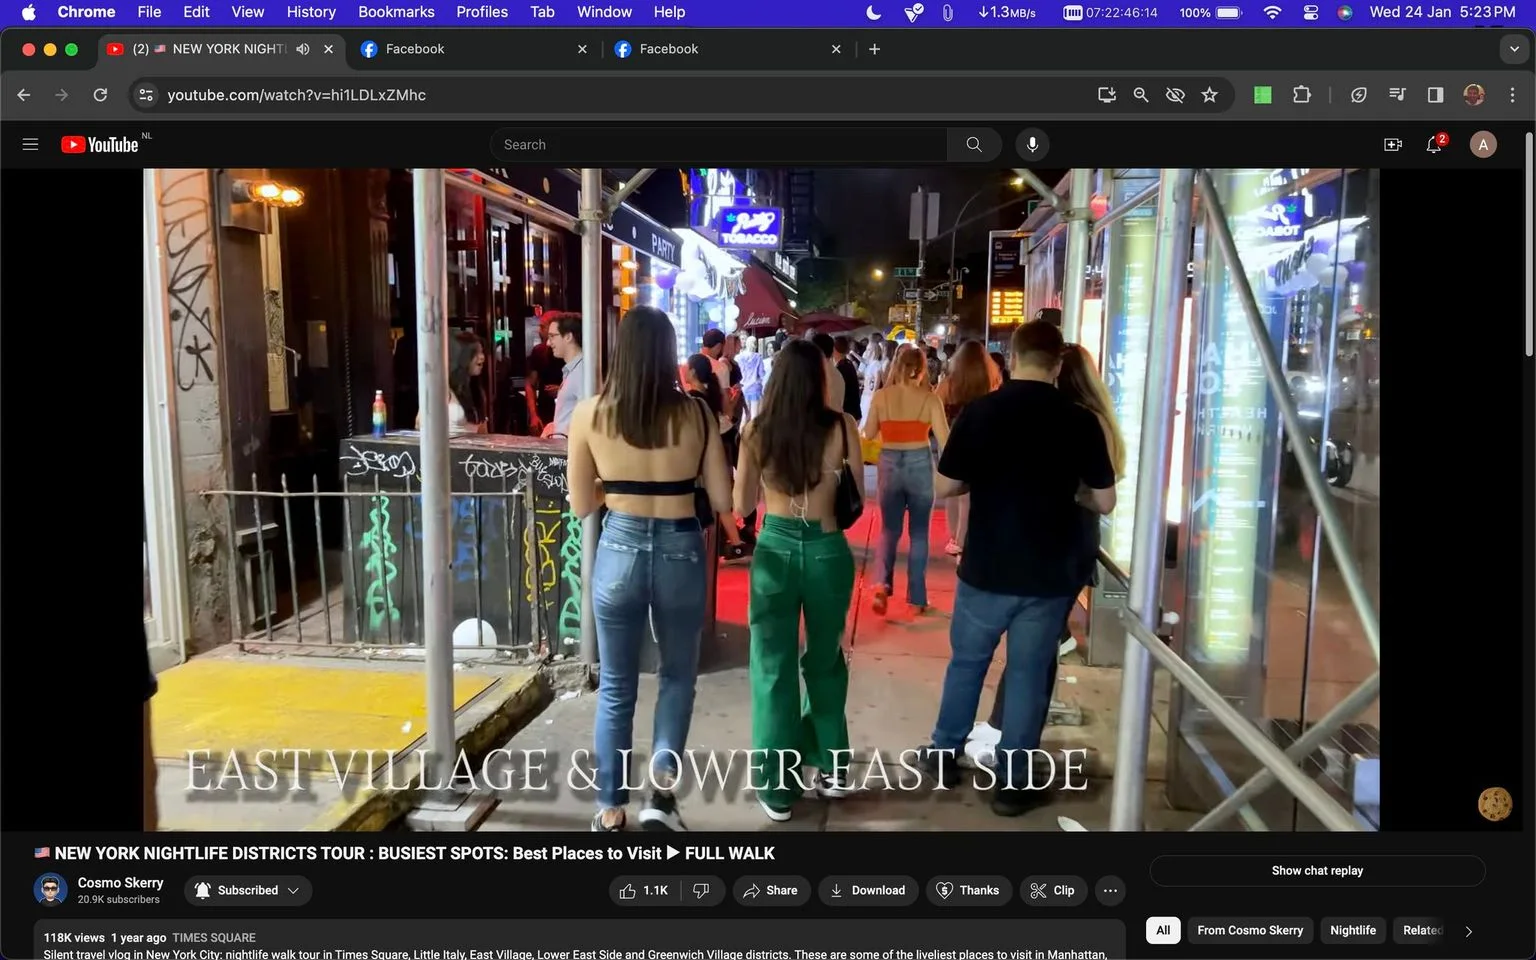Expand the tab search chevron
Screen dimensions: 1536x960
pos(1514,49)
